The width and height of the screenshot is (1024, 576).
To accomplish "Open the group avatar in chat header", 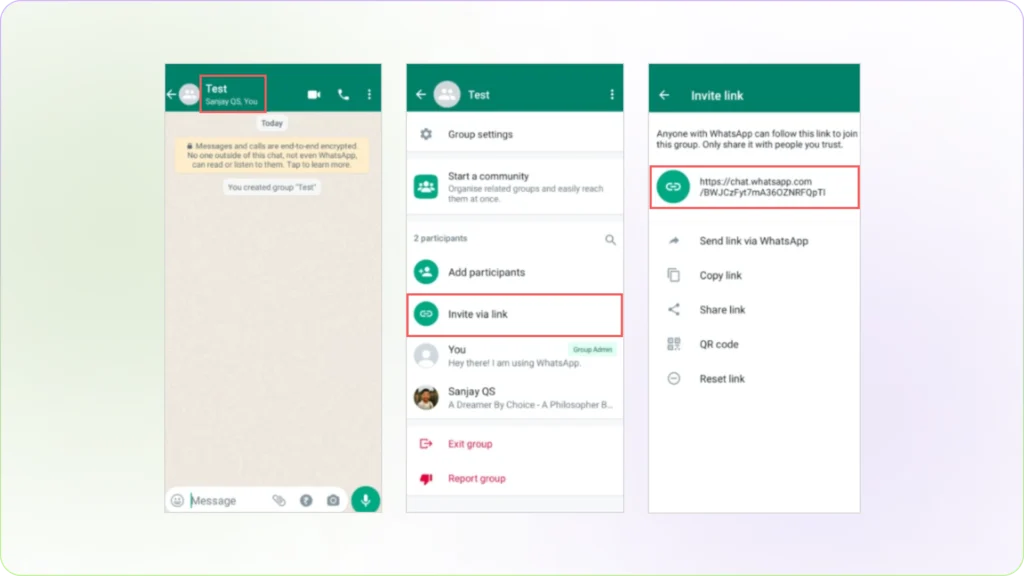I will pyautogui.click(x=189, y=95).
